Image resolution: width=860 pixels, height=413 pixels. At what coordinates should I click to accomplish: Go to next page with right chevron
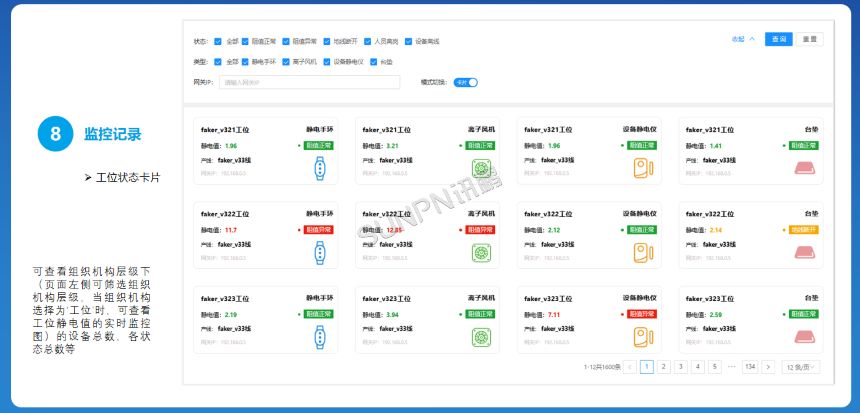coord(768,367)
